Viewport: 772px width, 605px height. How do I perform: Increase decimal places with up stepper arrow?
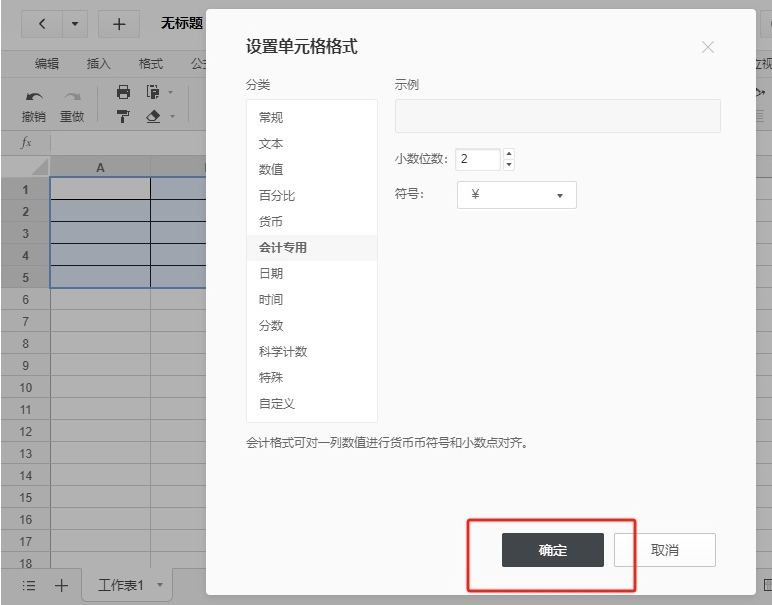point(508,155)
